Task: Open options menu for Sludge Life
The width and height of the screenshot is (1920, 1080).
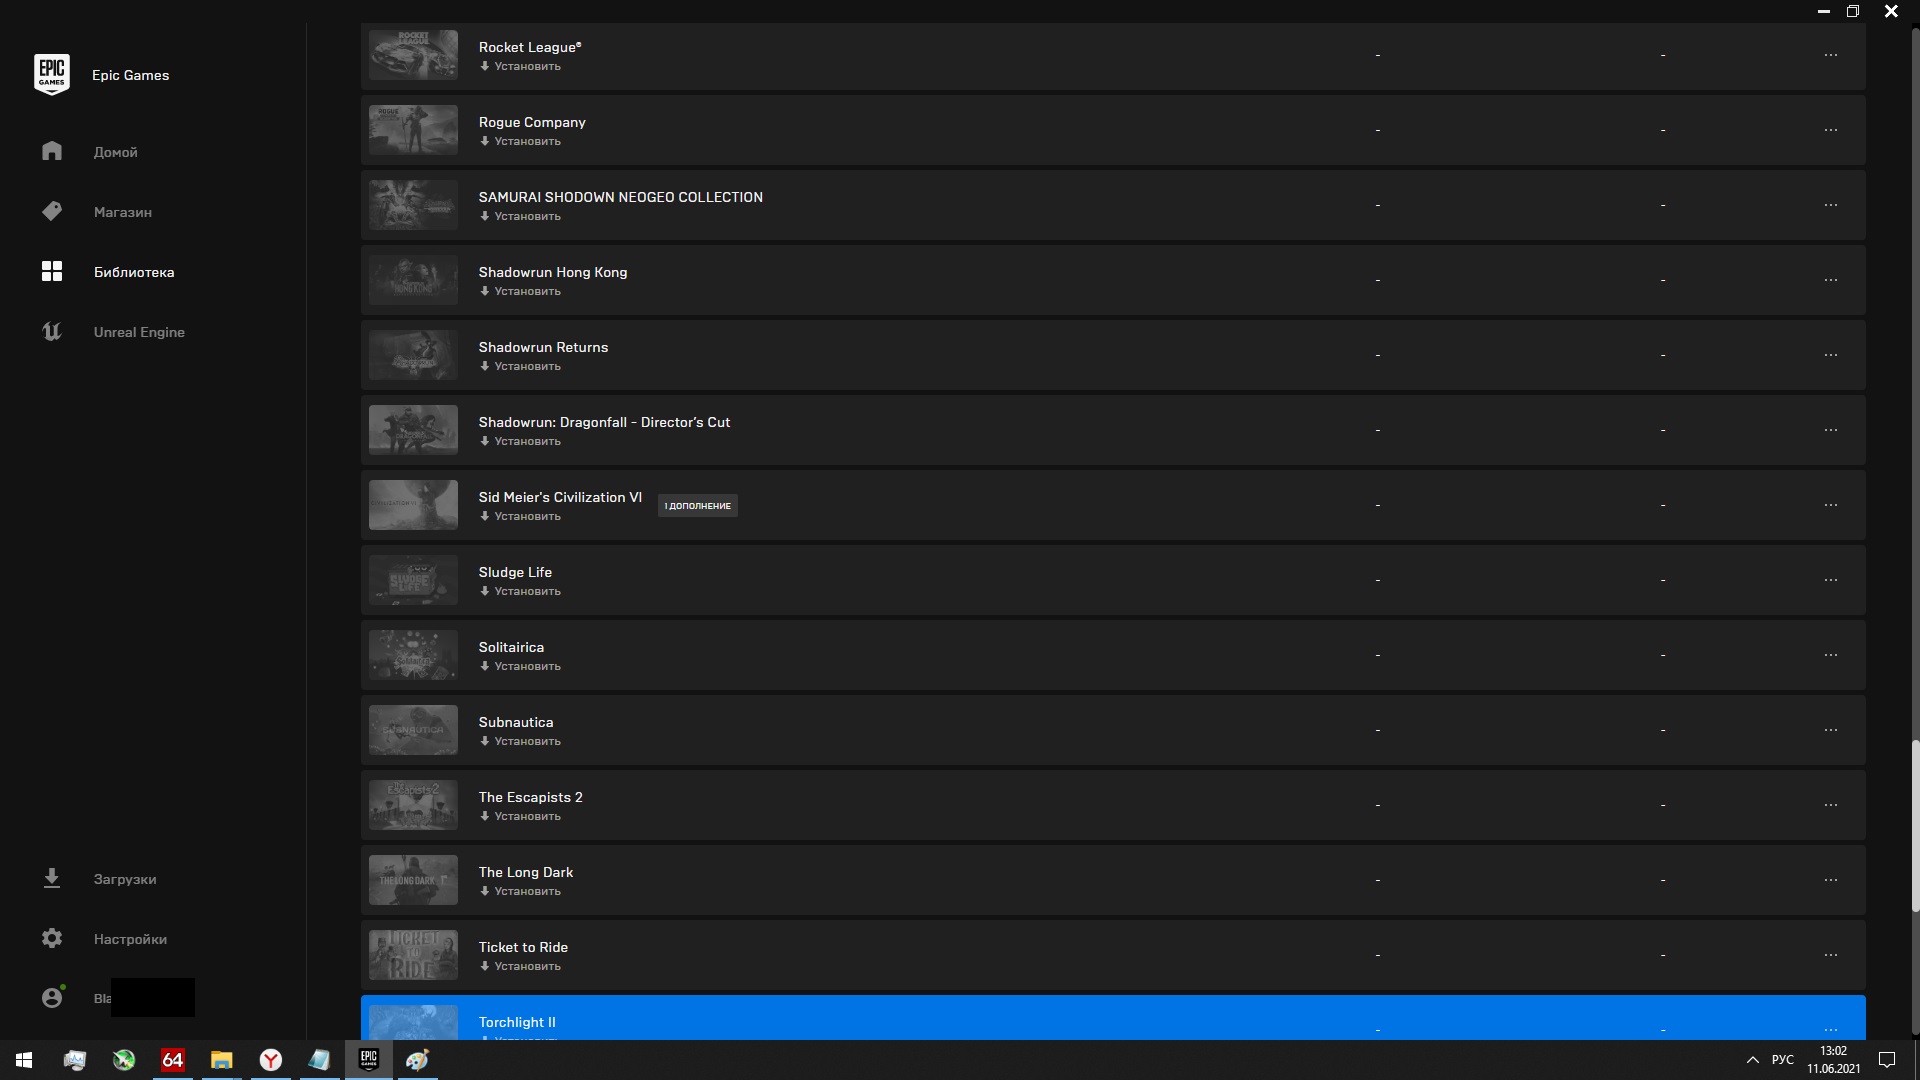Action: click(x=1830, y=580)
